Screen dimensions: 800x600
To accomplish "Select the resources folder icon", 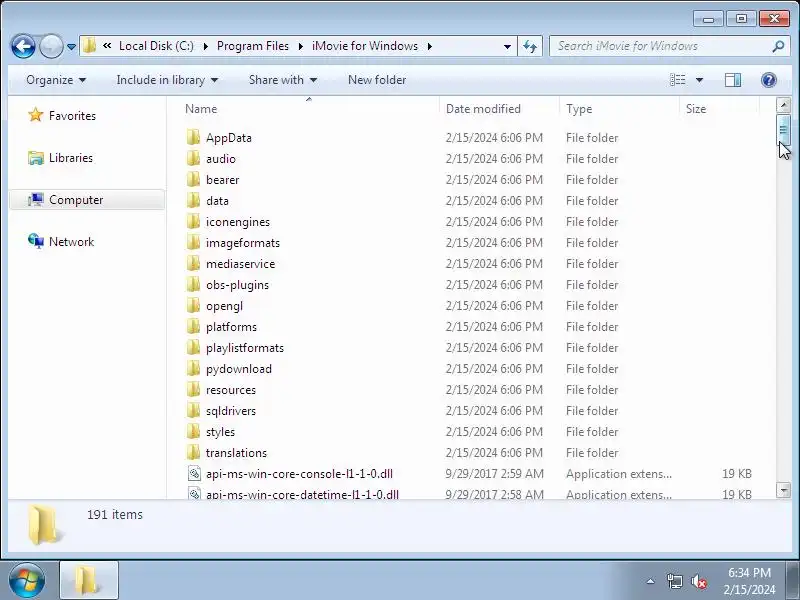I will (193, 389).
